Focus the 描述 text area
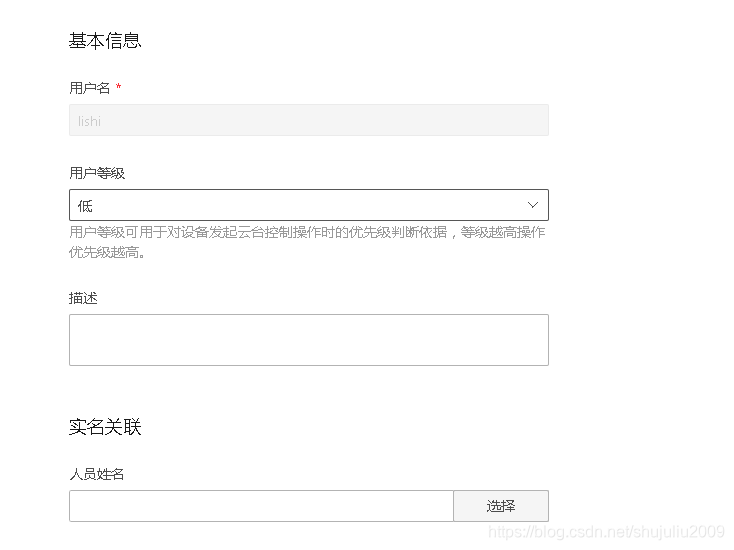Image resolution: width=734 pixels, height=550 pixels. 308,340
